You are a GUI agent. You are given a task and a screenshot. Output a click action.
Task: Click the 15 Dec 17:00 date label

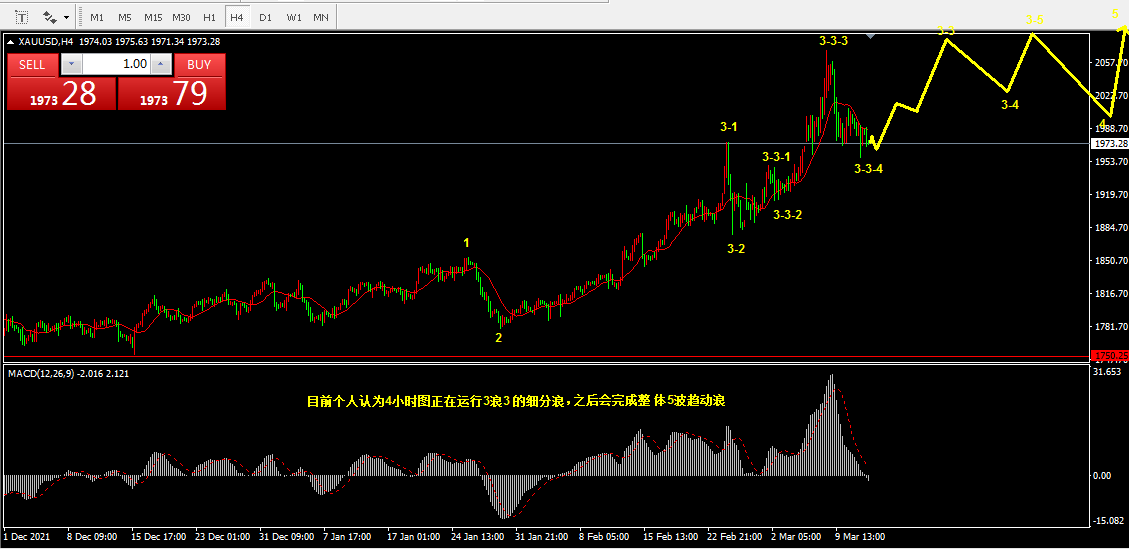coord(159,537)
